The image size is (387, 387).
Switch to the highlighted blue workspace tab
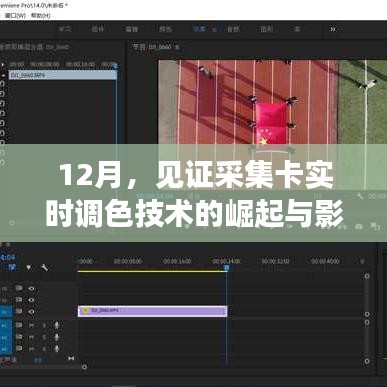coord(199,29)
